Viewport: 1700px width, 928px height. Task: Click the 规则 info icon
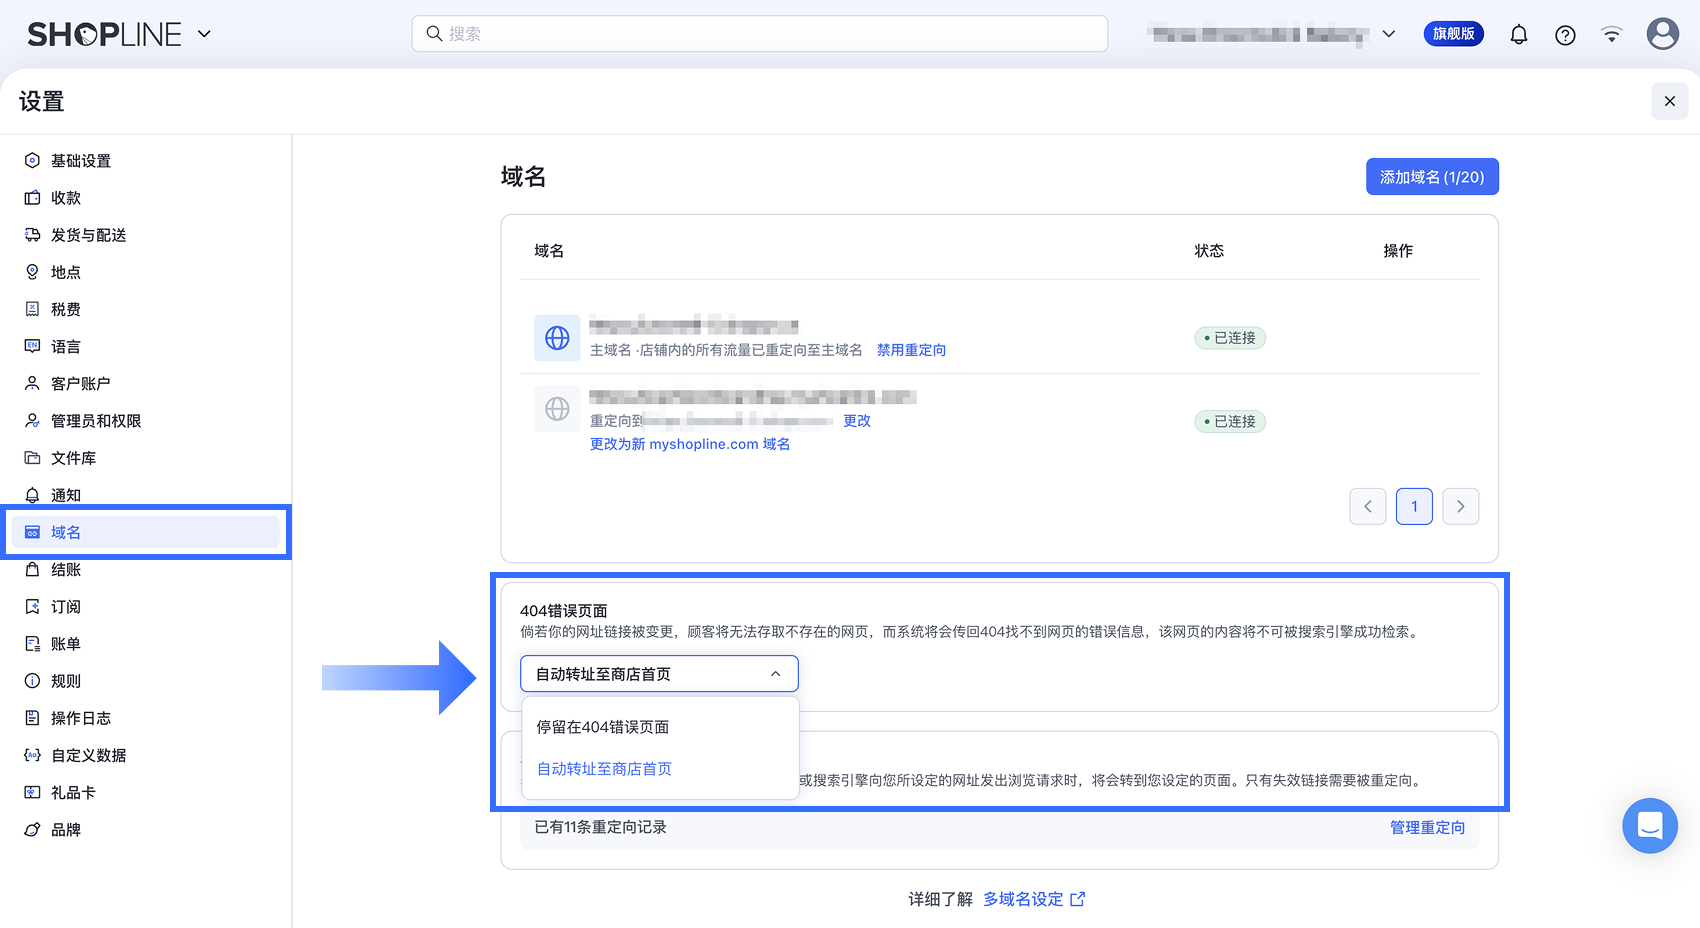pyautogui.click(x=32, y=681)
